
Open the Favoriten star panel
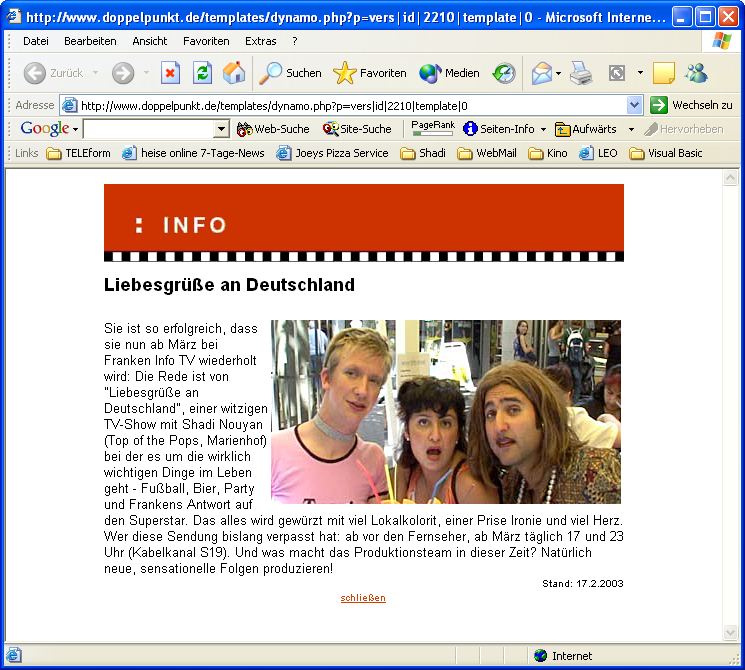pyautogui.click(x=370, y=73)
